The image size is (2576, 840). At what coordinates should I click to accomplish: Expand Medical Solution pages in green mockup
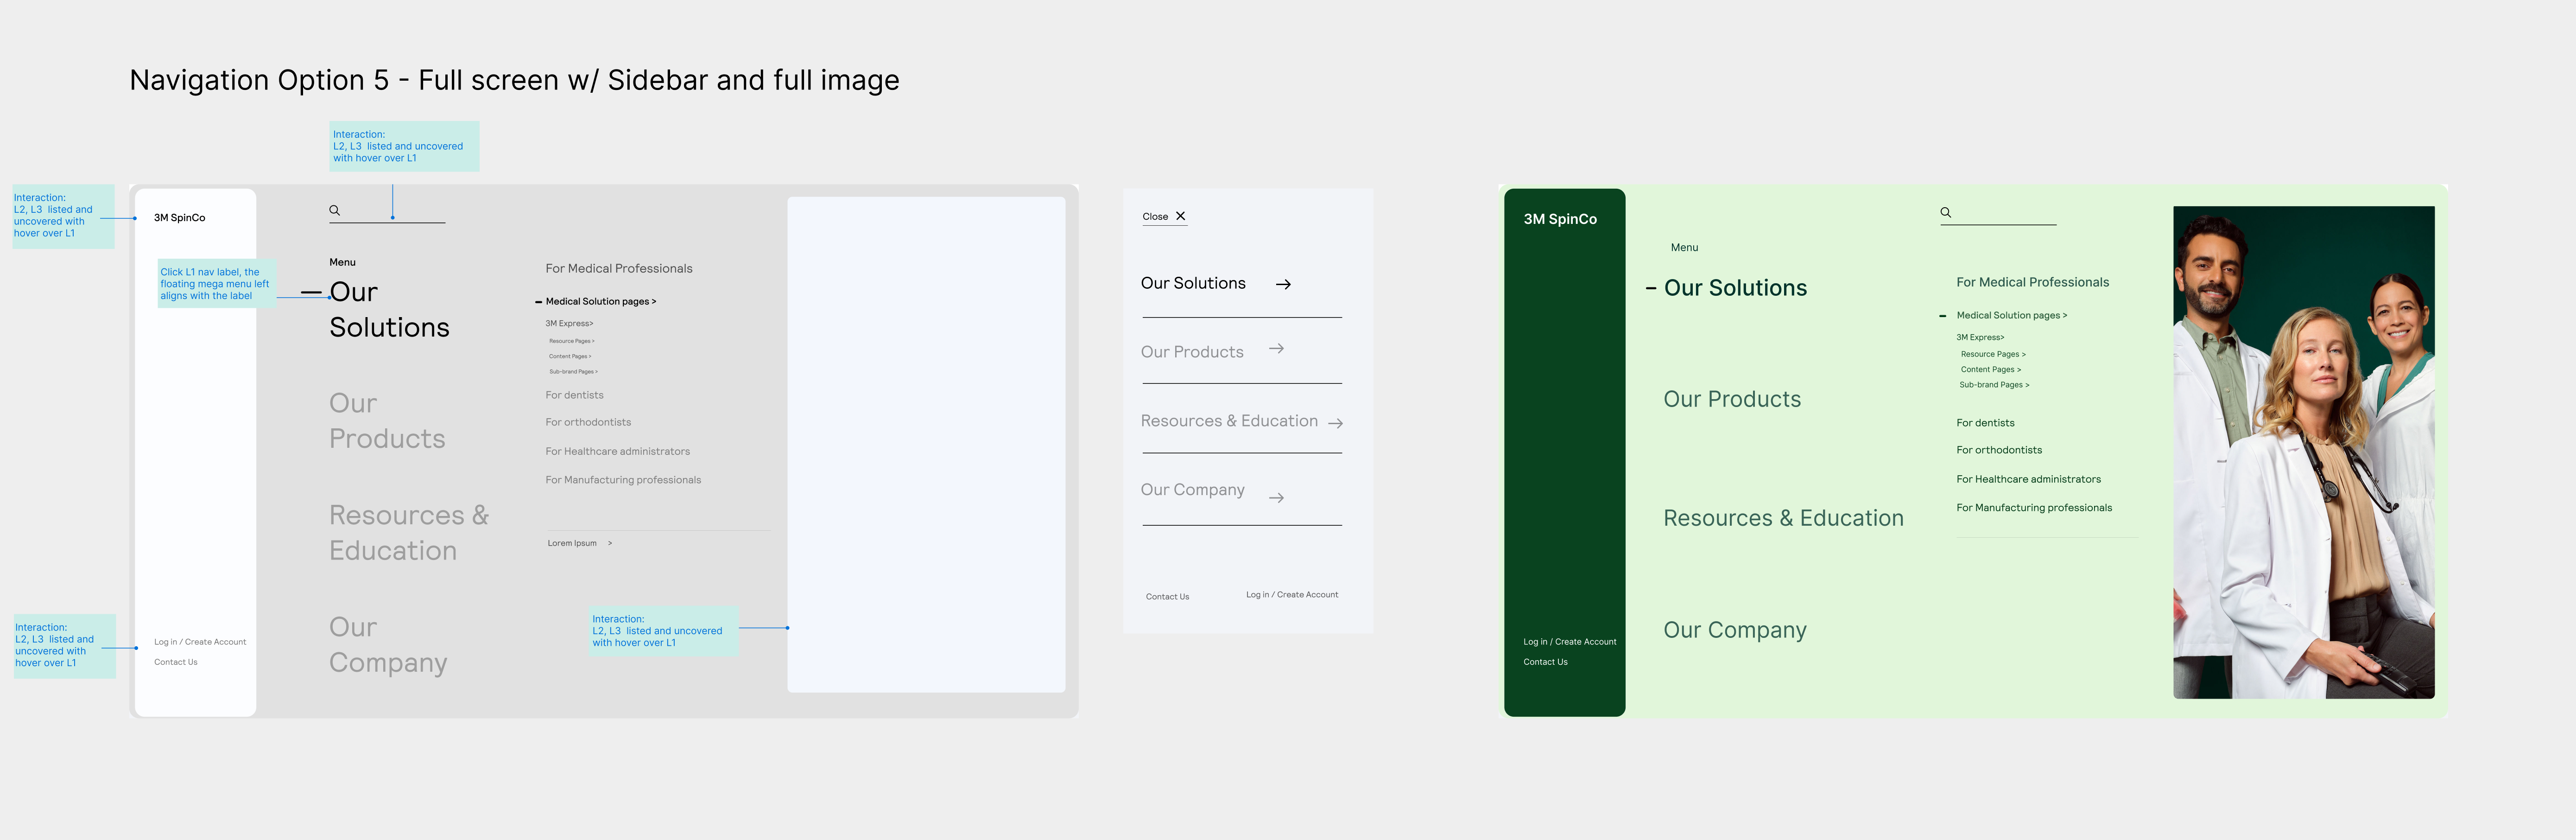[2011, 315]
